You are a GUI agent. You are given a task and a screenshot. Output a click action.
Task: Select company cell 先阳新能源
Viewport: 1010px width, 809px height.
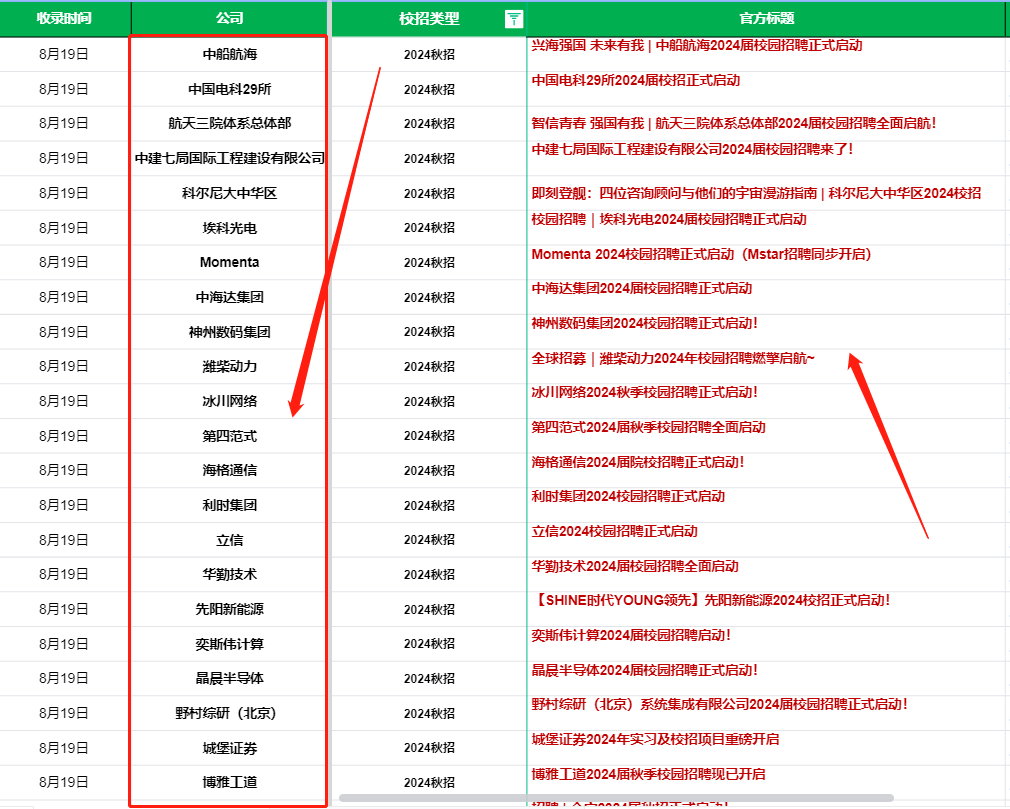click(229, 609)
